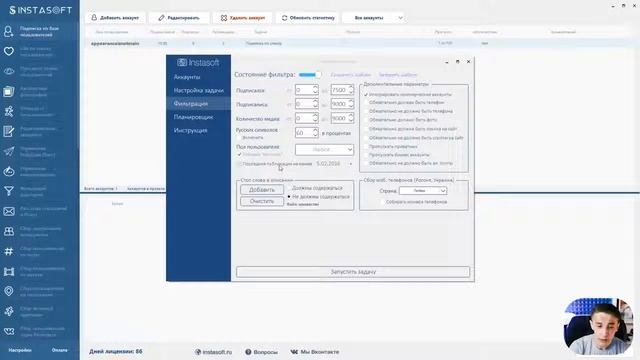
Task: Select the media frame sidebar icon
Action: (x=9, y=271)
